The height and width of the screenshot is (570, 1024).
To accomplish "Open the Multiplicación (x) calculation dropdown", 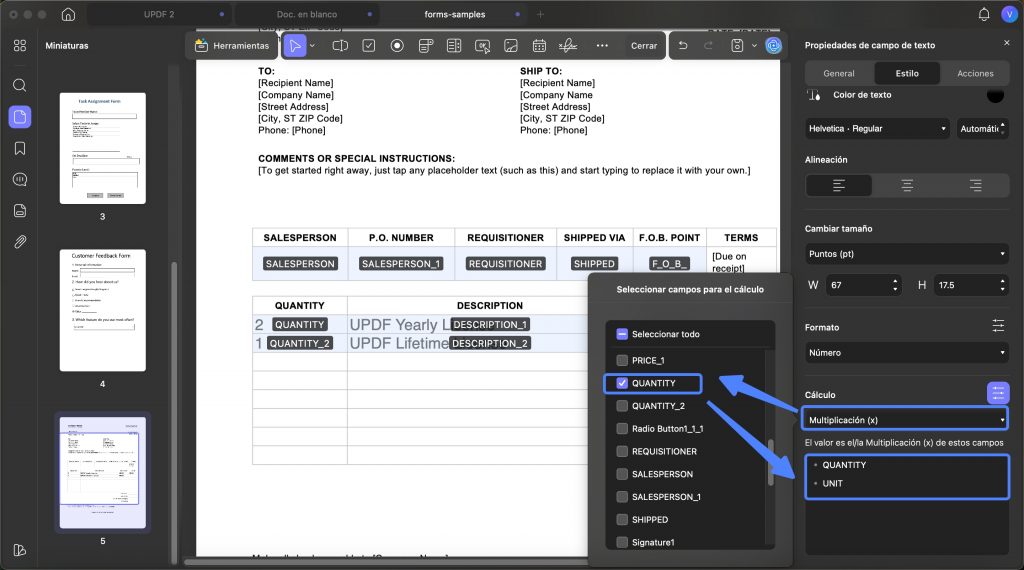I will pyautogui.click(x=905, y=420).
